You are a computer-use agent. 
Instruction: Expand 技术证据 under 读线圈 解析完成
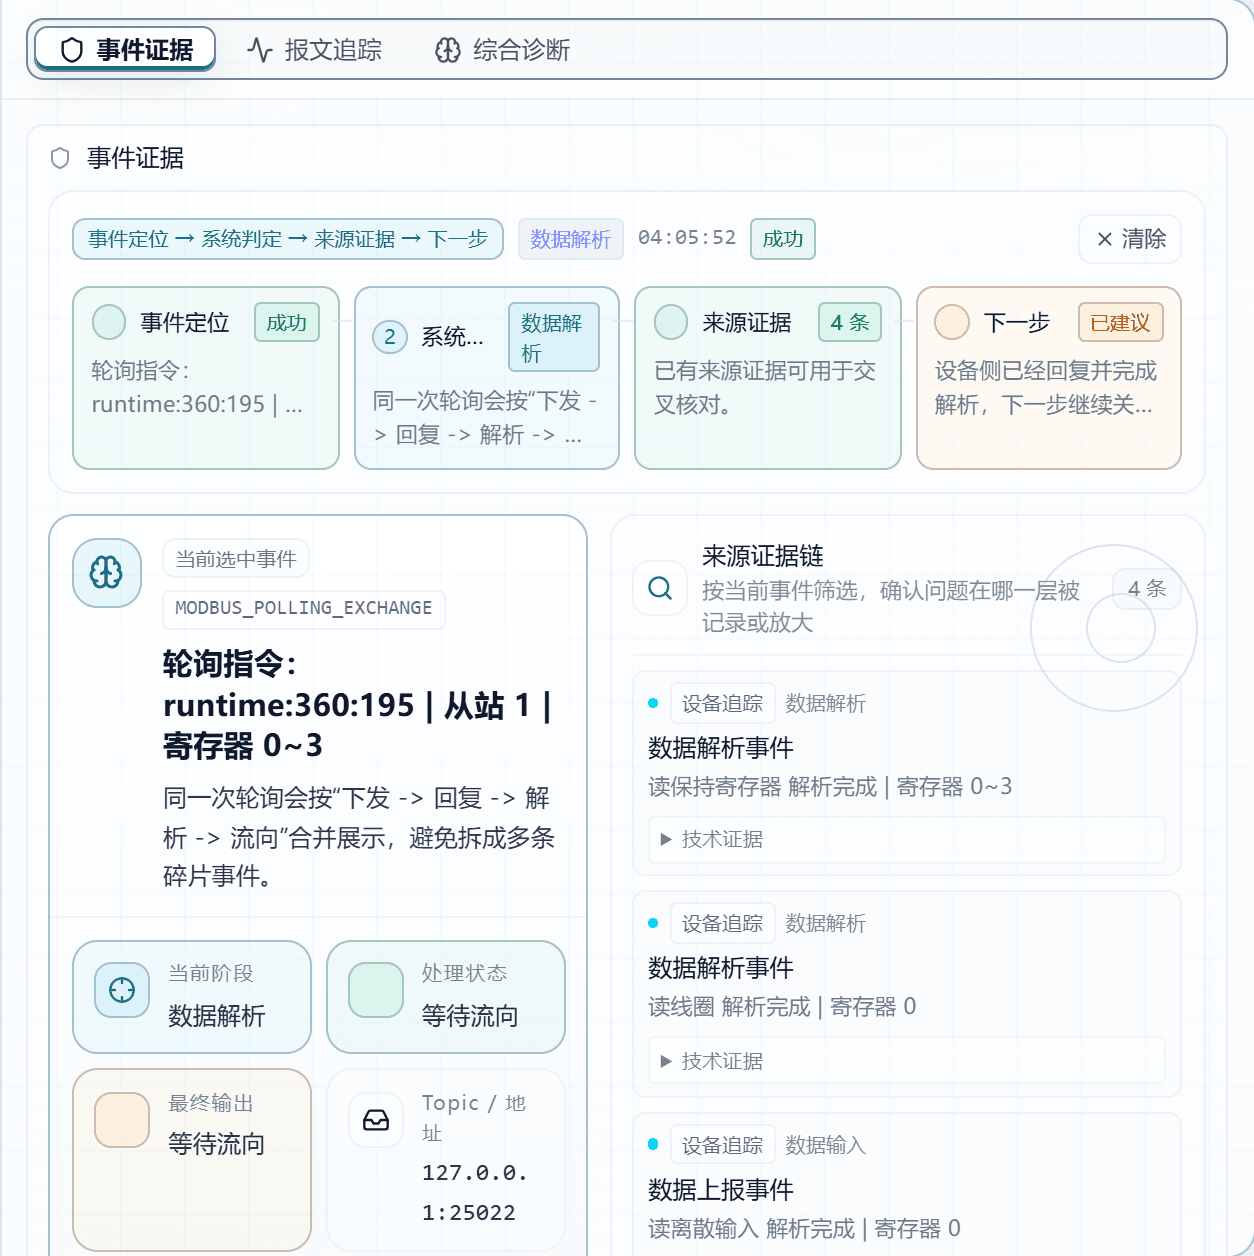(907, 1061)
